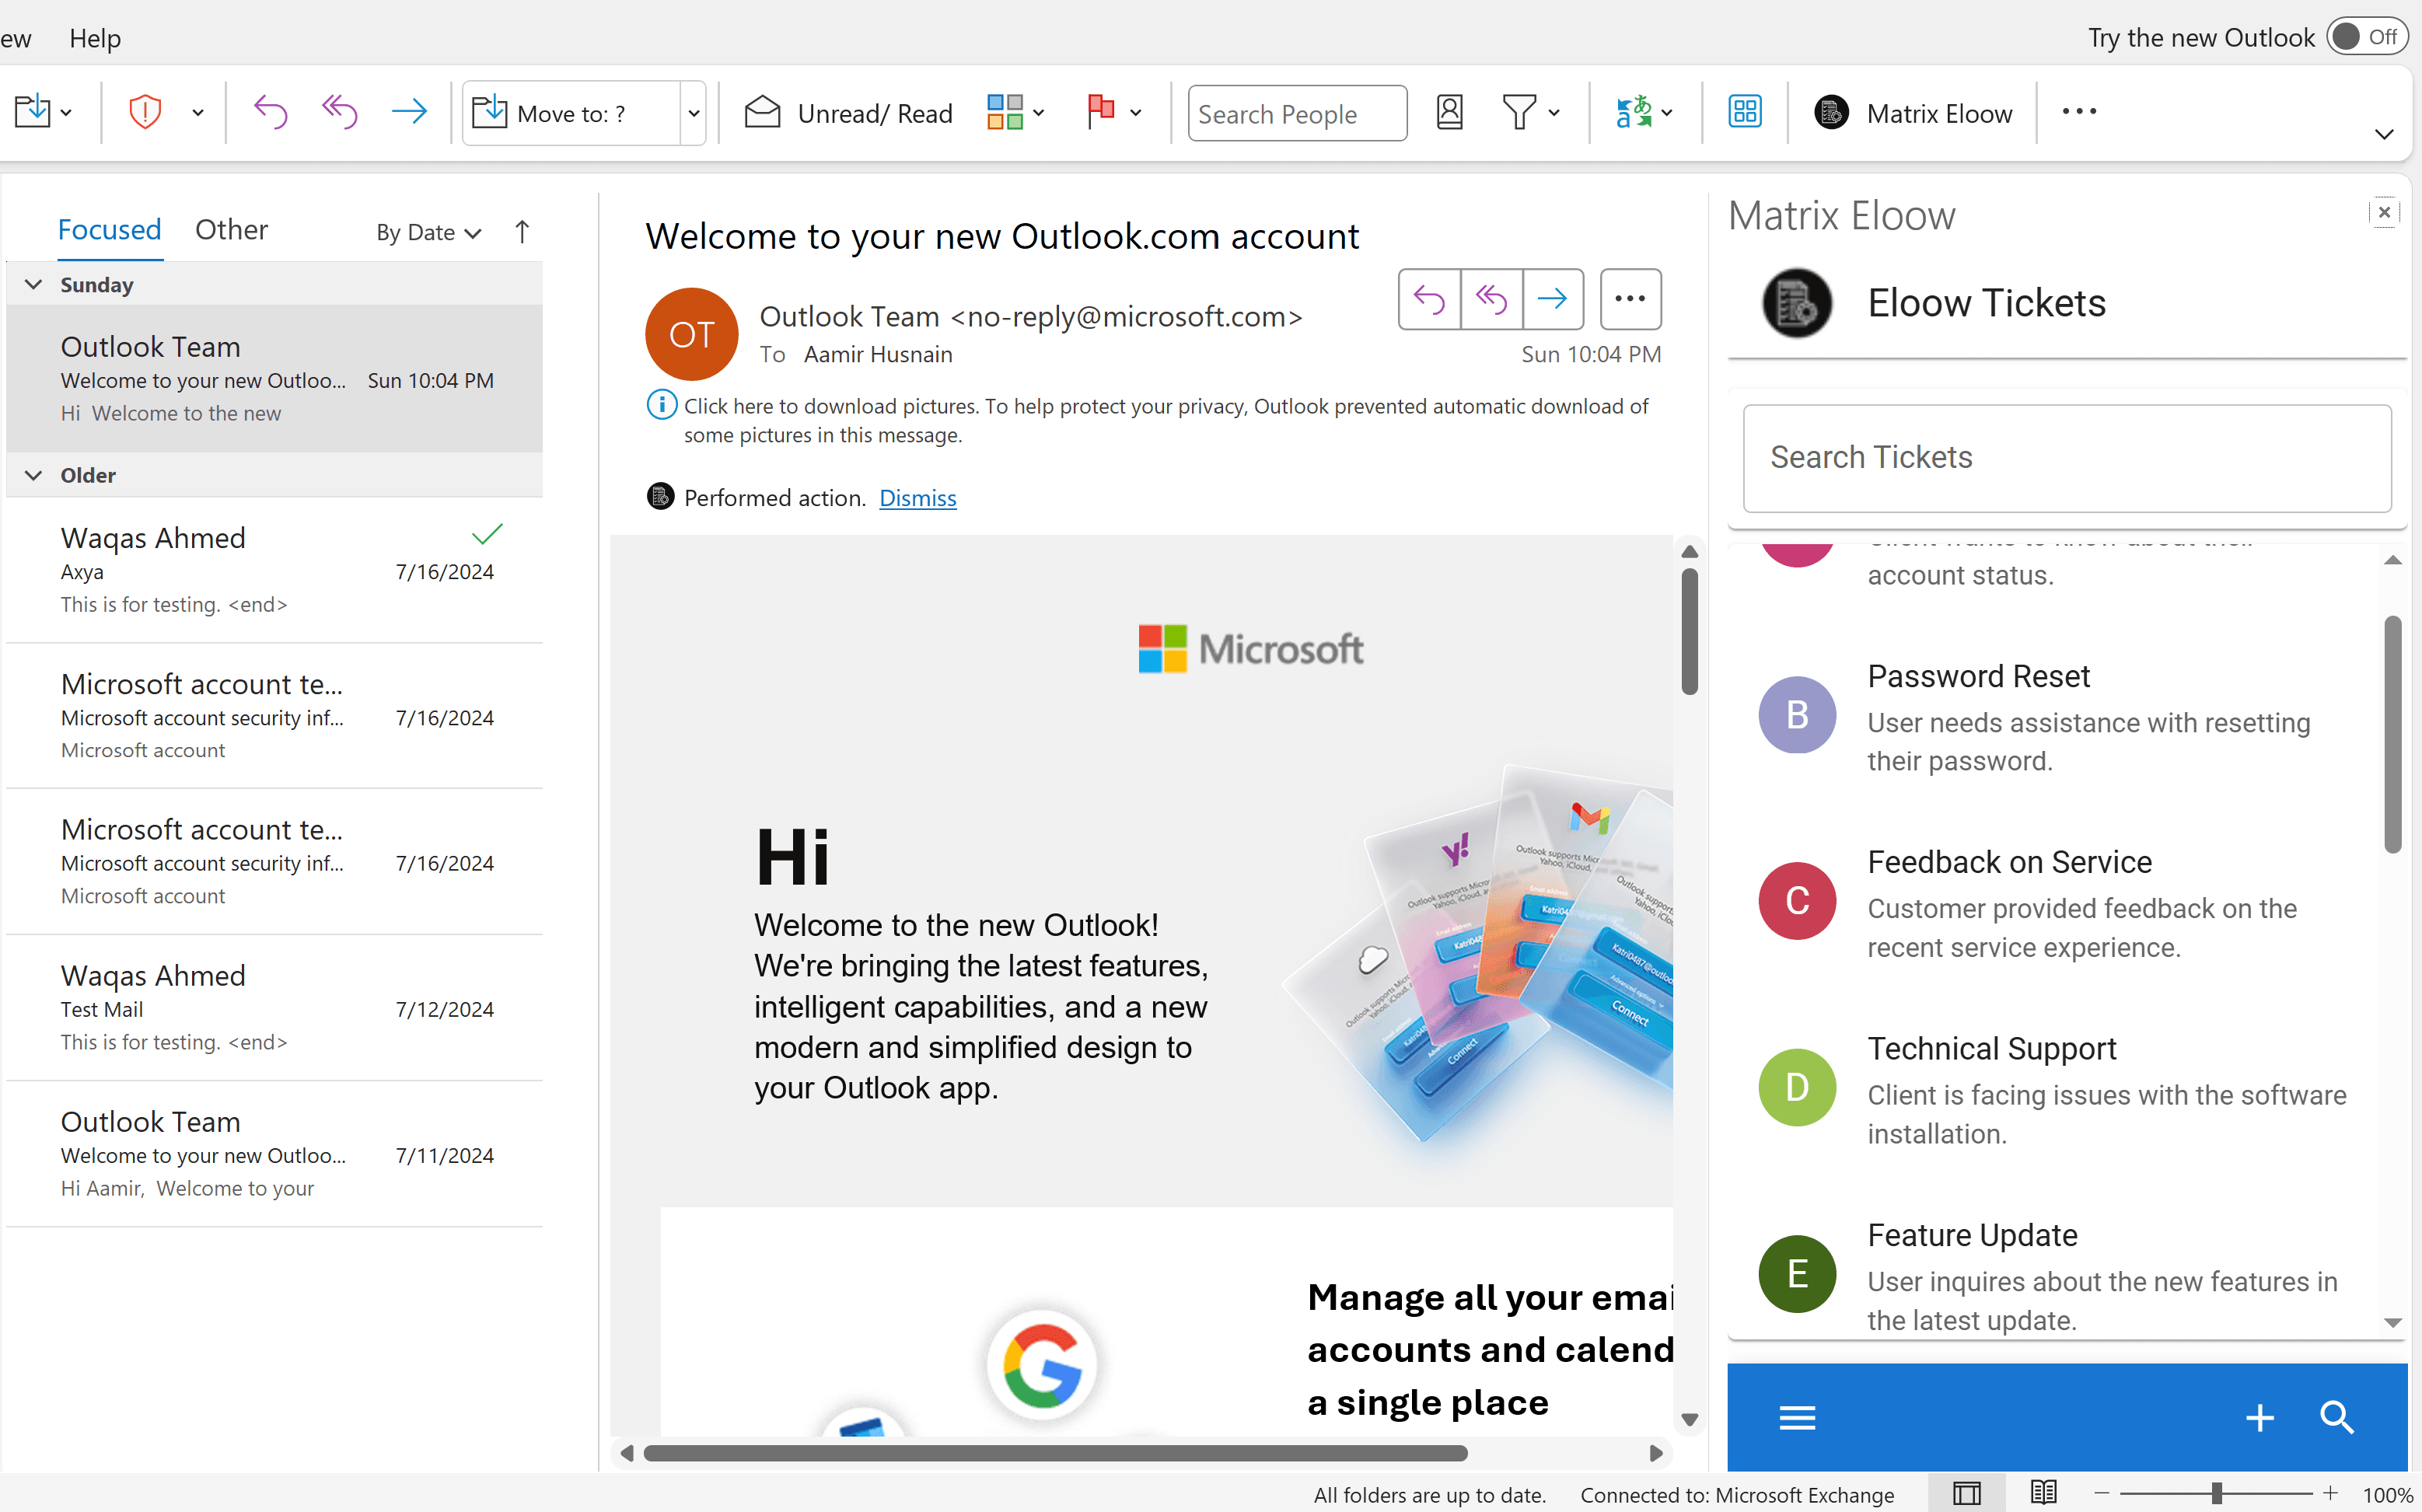Reverse sort order with up arrow

click(x=522, y=232)
